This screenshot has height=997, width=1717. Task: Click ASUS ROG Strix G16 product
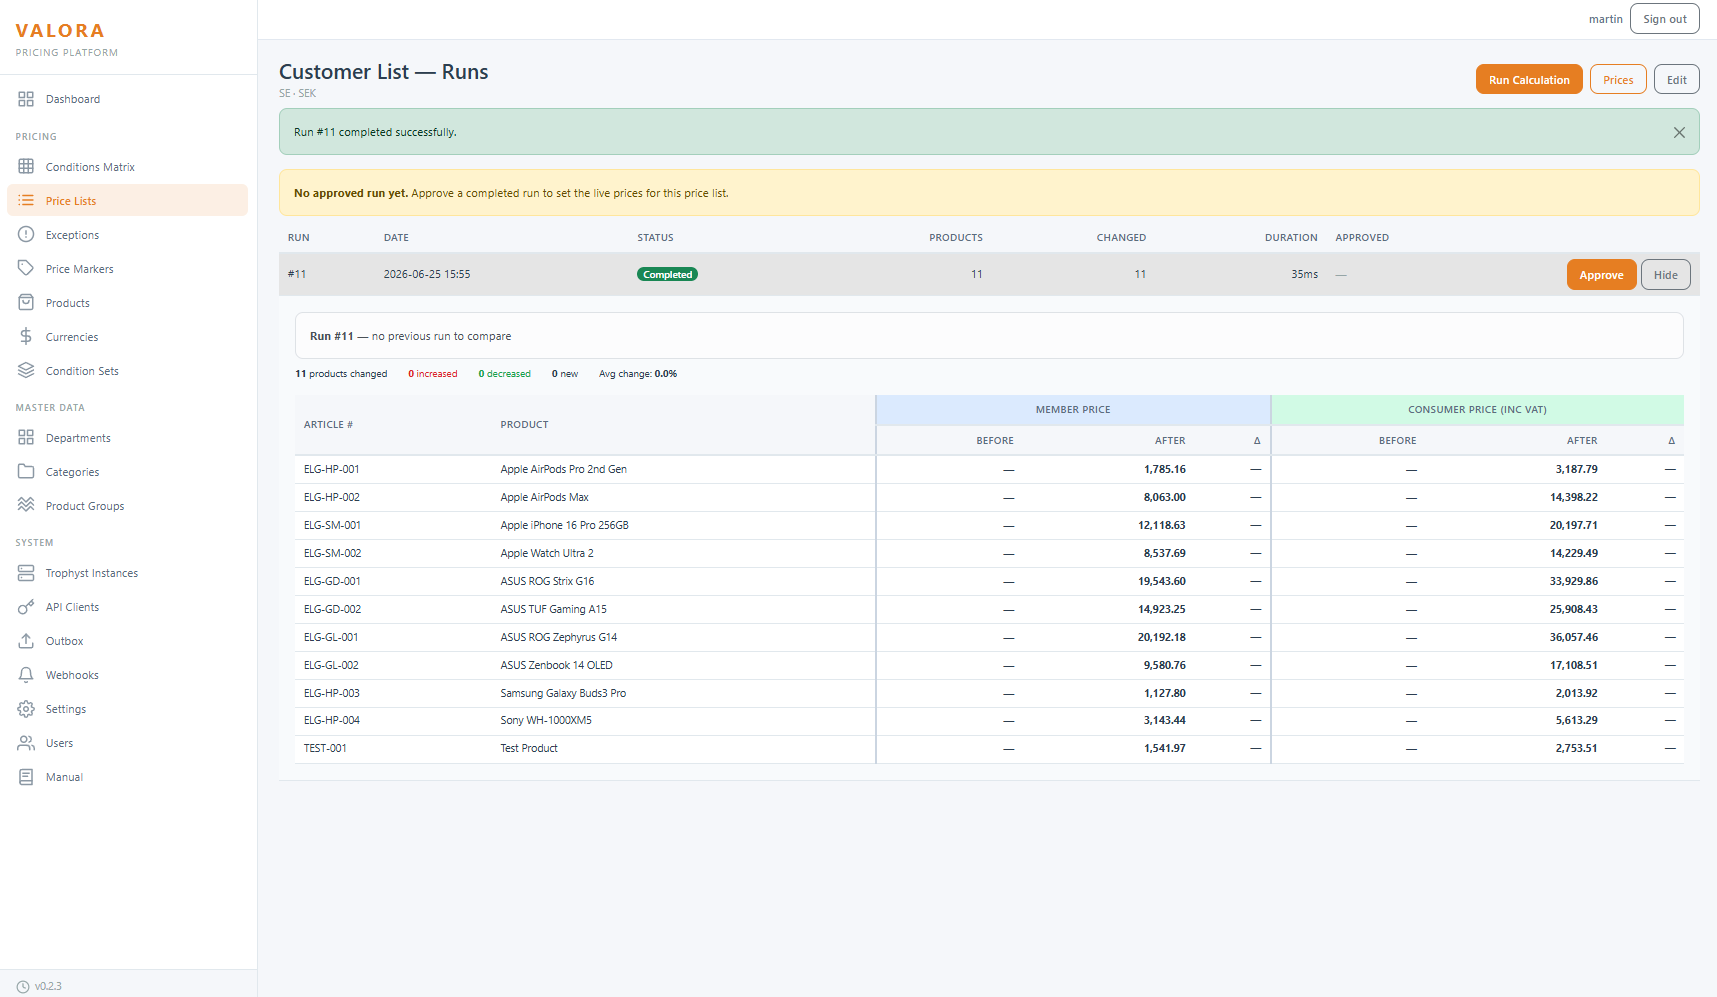click(547, 581)
